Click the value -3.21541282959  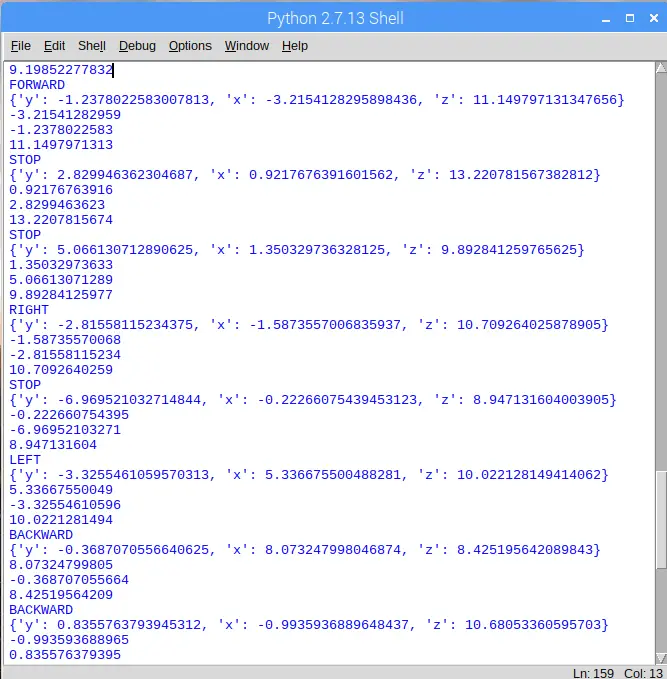pyautogui.click(x=65, y=115)
